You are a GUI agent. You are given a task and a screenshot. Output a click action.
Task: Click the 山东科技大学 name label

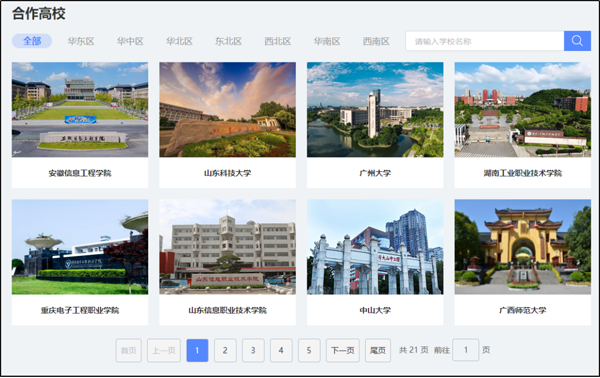(228, 173)
